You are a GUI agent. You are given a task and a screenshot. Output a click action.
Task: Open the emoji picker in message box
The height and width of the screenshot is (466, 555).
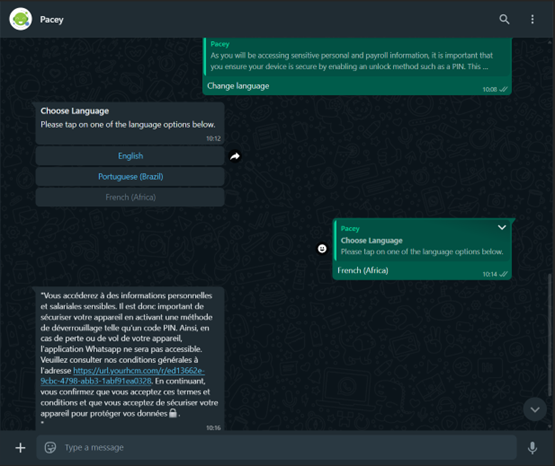coord(50,448)
